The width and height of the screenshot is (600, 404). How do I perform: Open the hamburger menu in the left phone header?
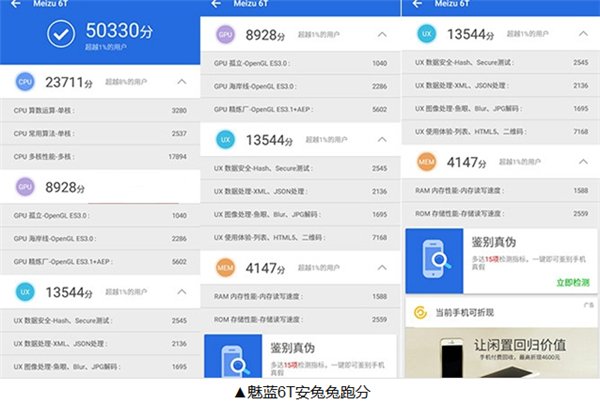pyautogui.click(x=13, y=5)
